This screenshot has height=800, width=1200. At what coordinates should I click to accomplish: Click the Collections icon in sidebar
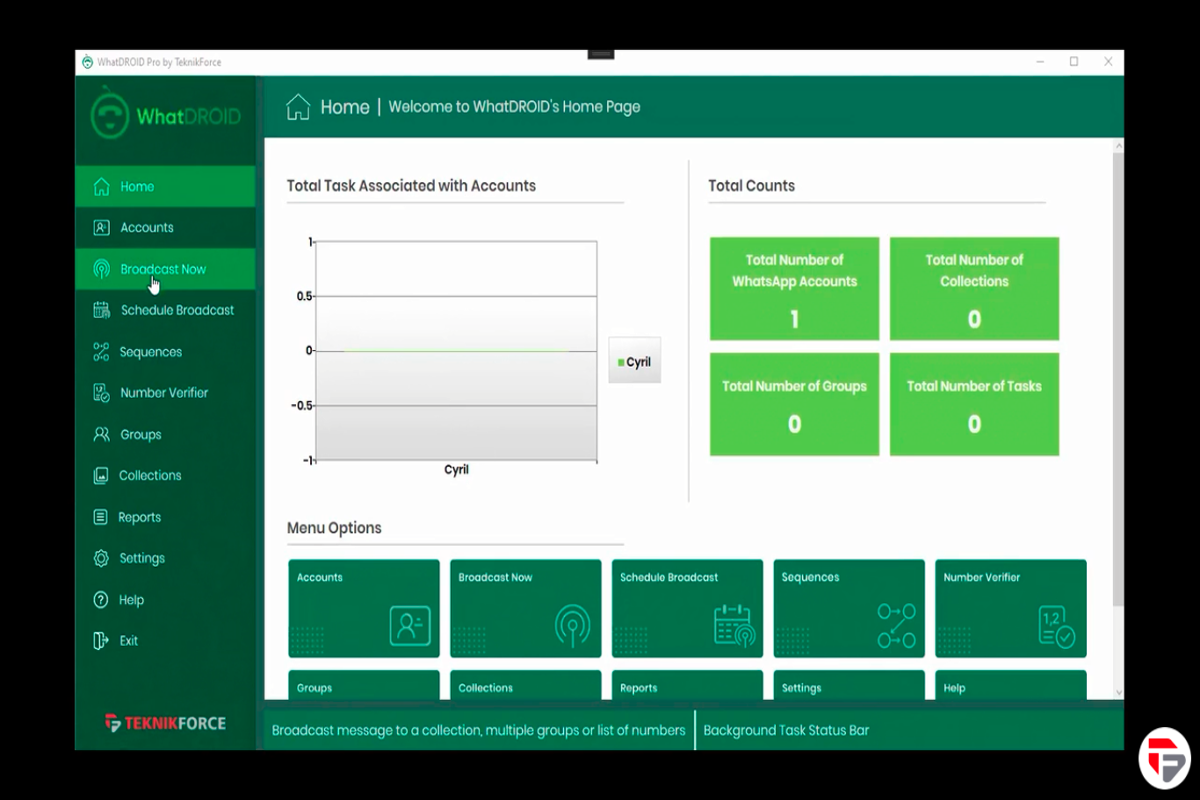tap(101, 476)
